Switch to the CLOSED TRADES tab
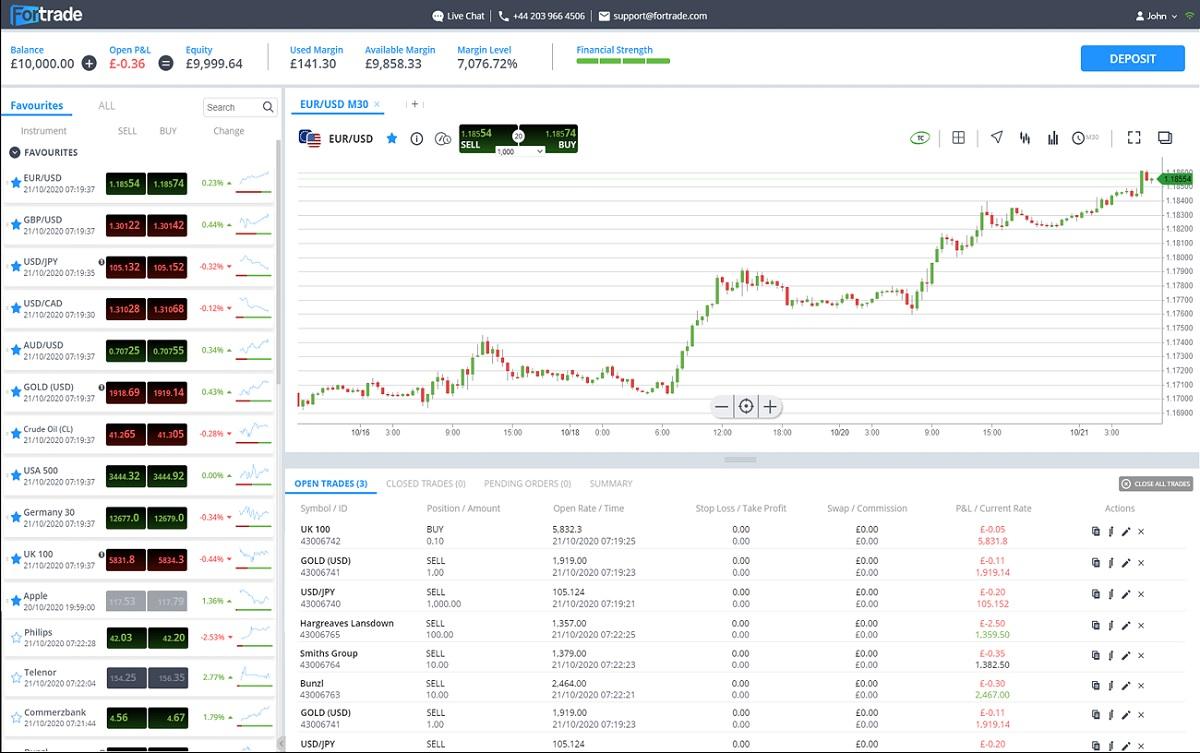 tap(426, 483)
